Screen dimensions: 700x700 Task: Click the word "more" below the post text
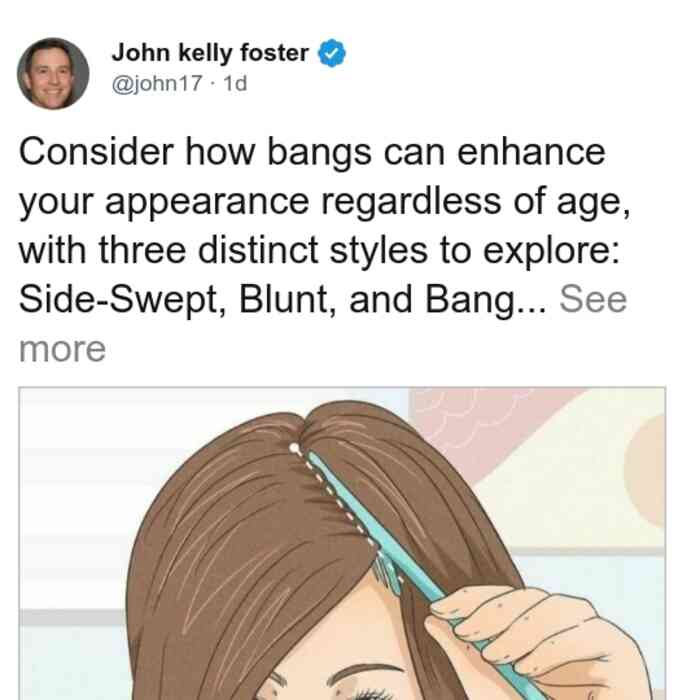click(x=62, y=349)
